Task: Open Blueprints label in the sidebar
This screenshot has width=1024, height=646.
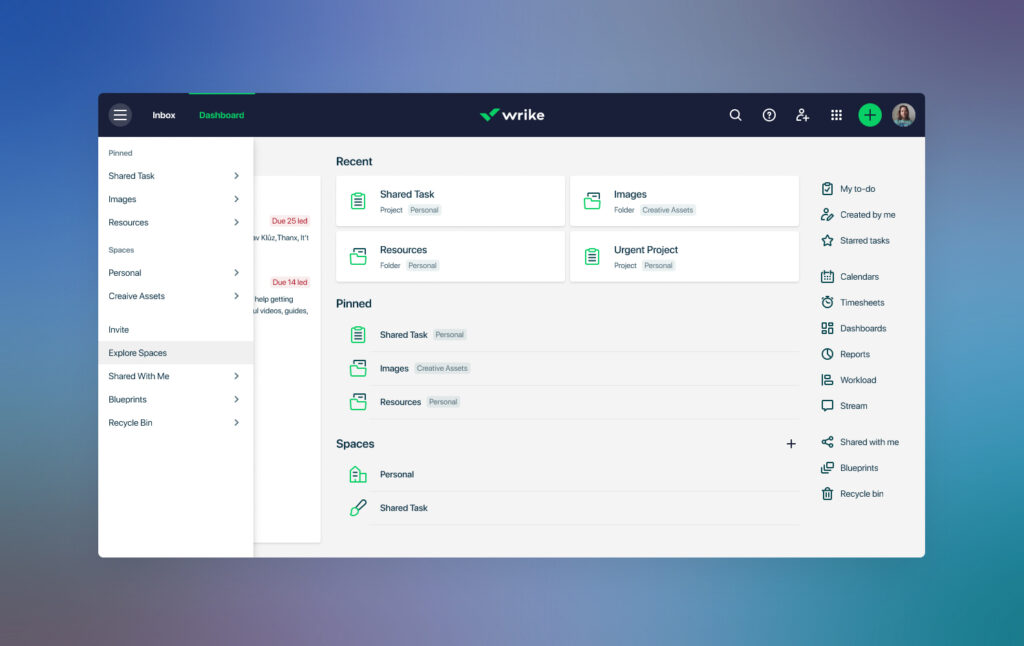Action: click(x=127, y=399)
